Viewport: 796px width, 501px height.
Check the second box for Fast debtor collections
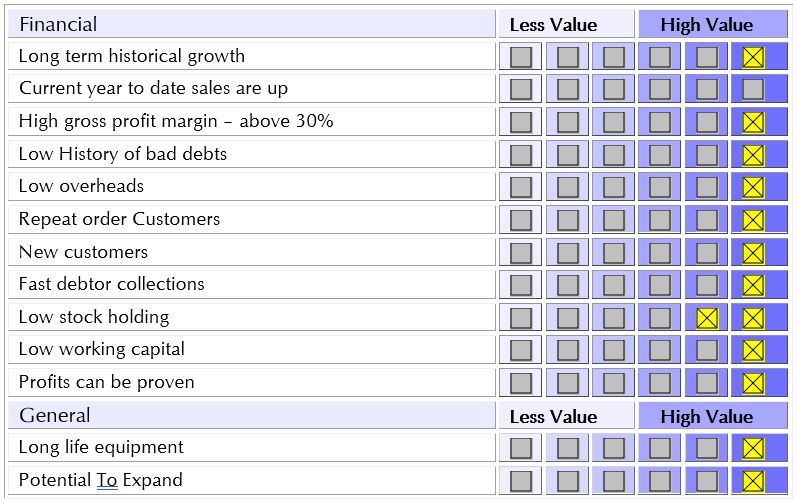(568, 285)
